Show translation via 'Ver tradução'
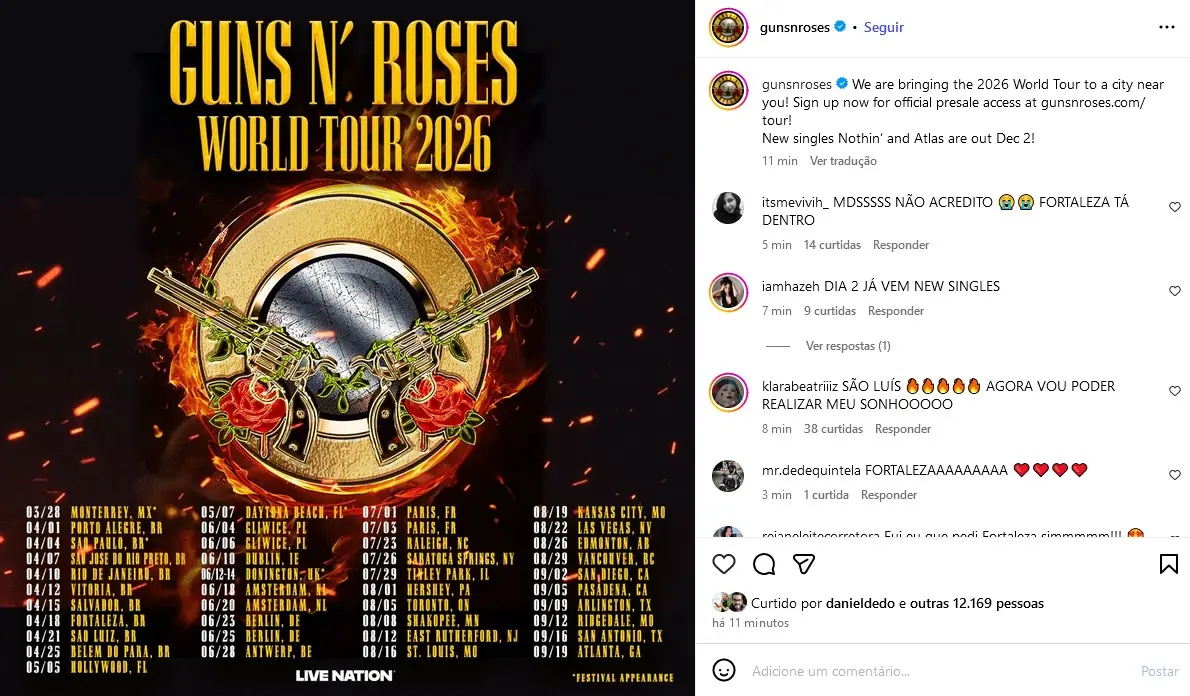Image resolution: width=1190 pixels, height=696 pixels. tap(842, 160)
